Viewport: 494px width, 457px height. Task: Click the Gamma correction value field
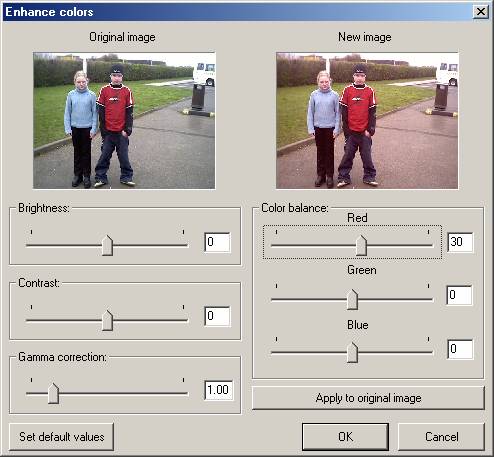pyautogui.click(x=219, y=390)
